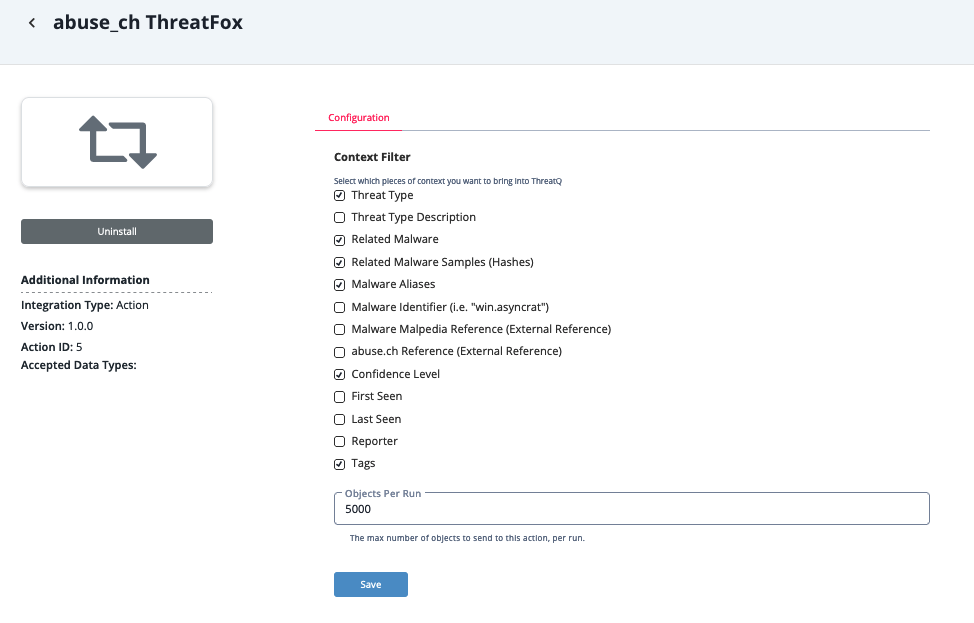This screenshot has height=623, width=974.
Task: Click the 'Additional Information' heading
Action: coord(85,280)
